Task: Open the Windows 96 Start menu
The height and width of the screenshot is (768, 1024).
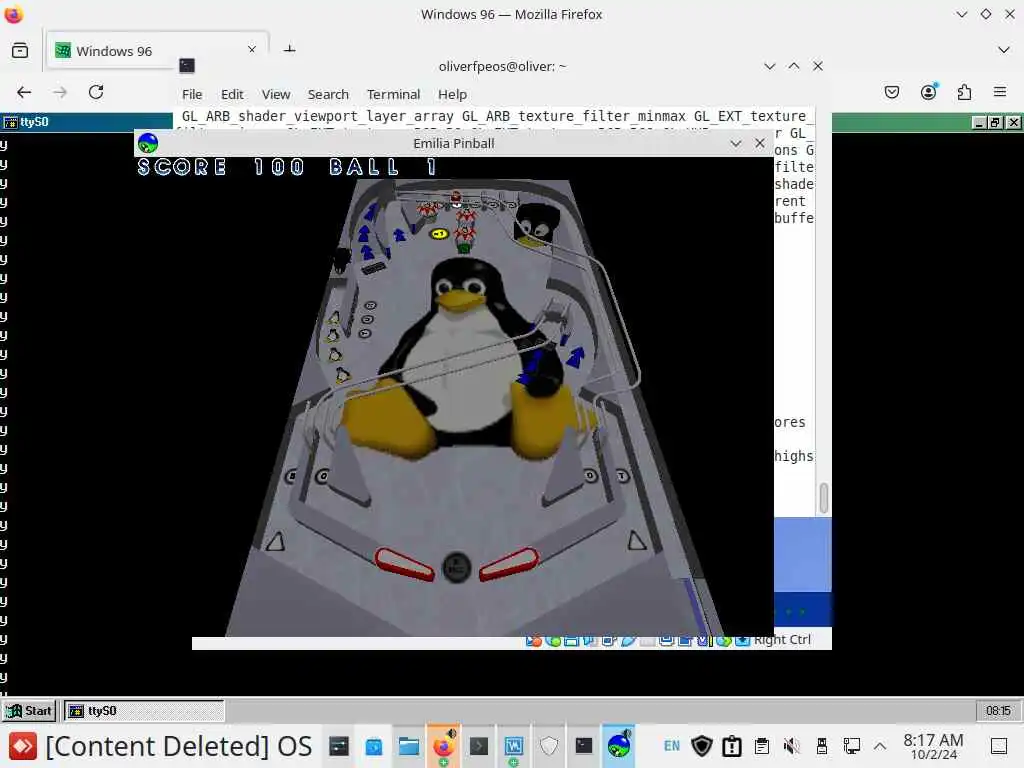Action: [29, 711]
